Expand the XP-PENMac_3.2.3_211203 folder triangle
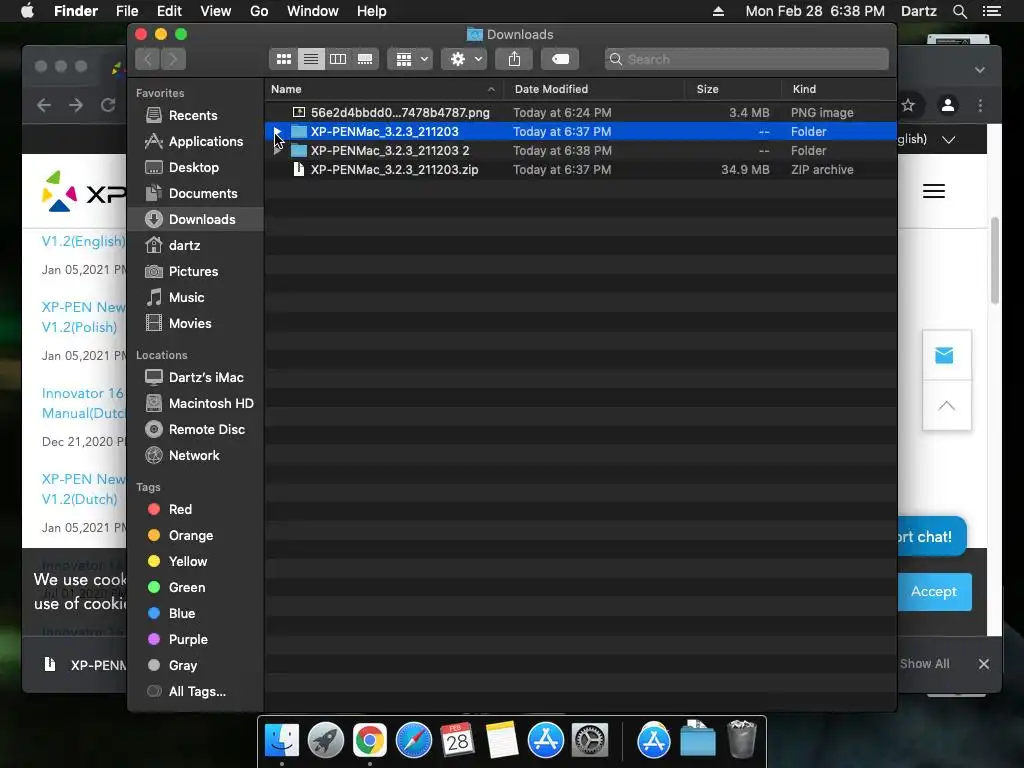The image size is (1024, 768). pyautogui.click(x=278, y=132)
